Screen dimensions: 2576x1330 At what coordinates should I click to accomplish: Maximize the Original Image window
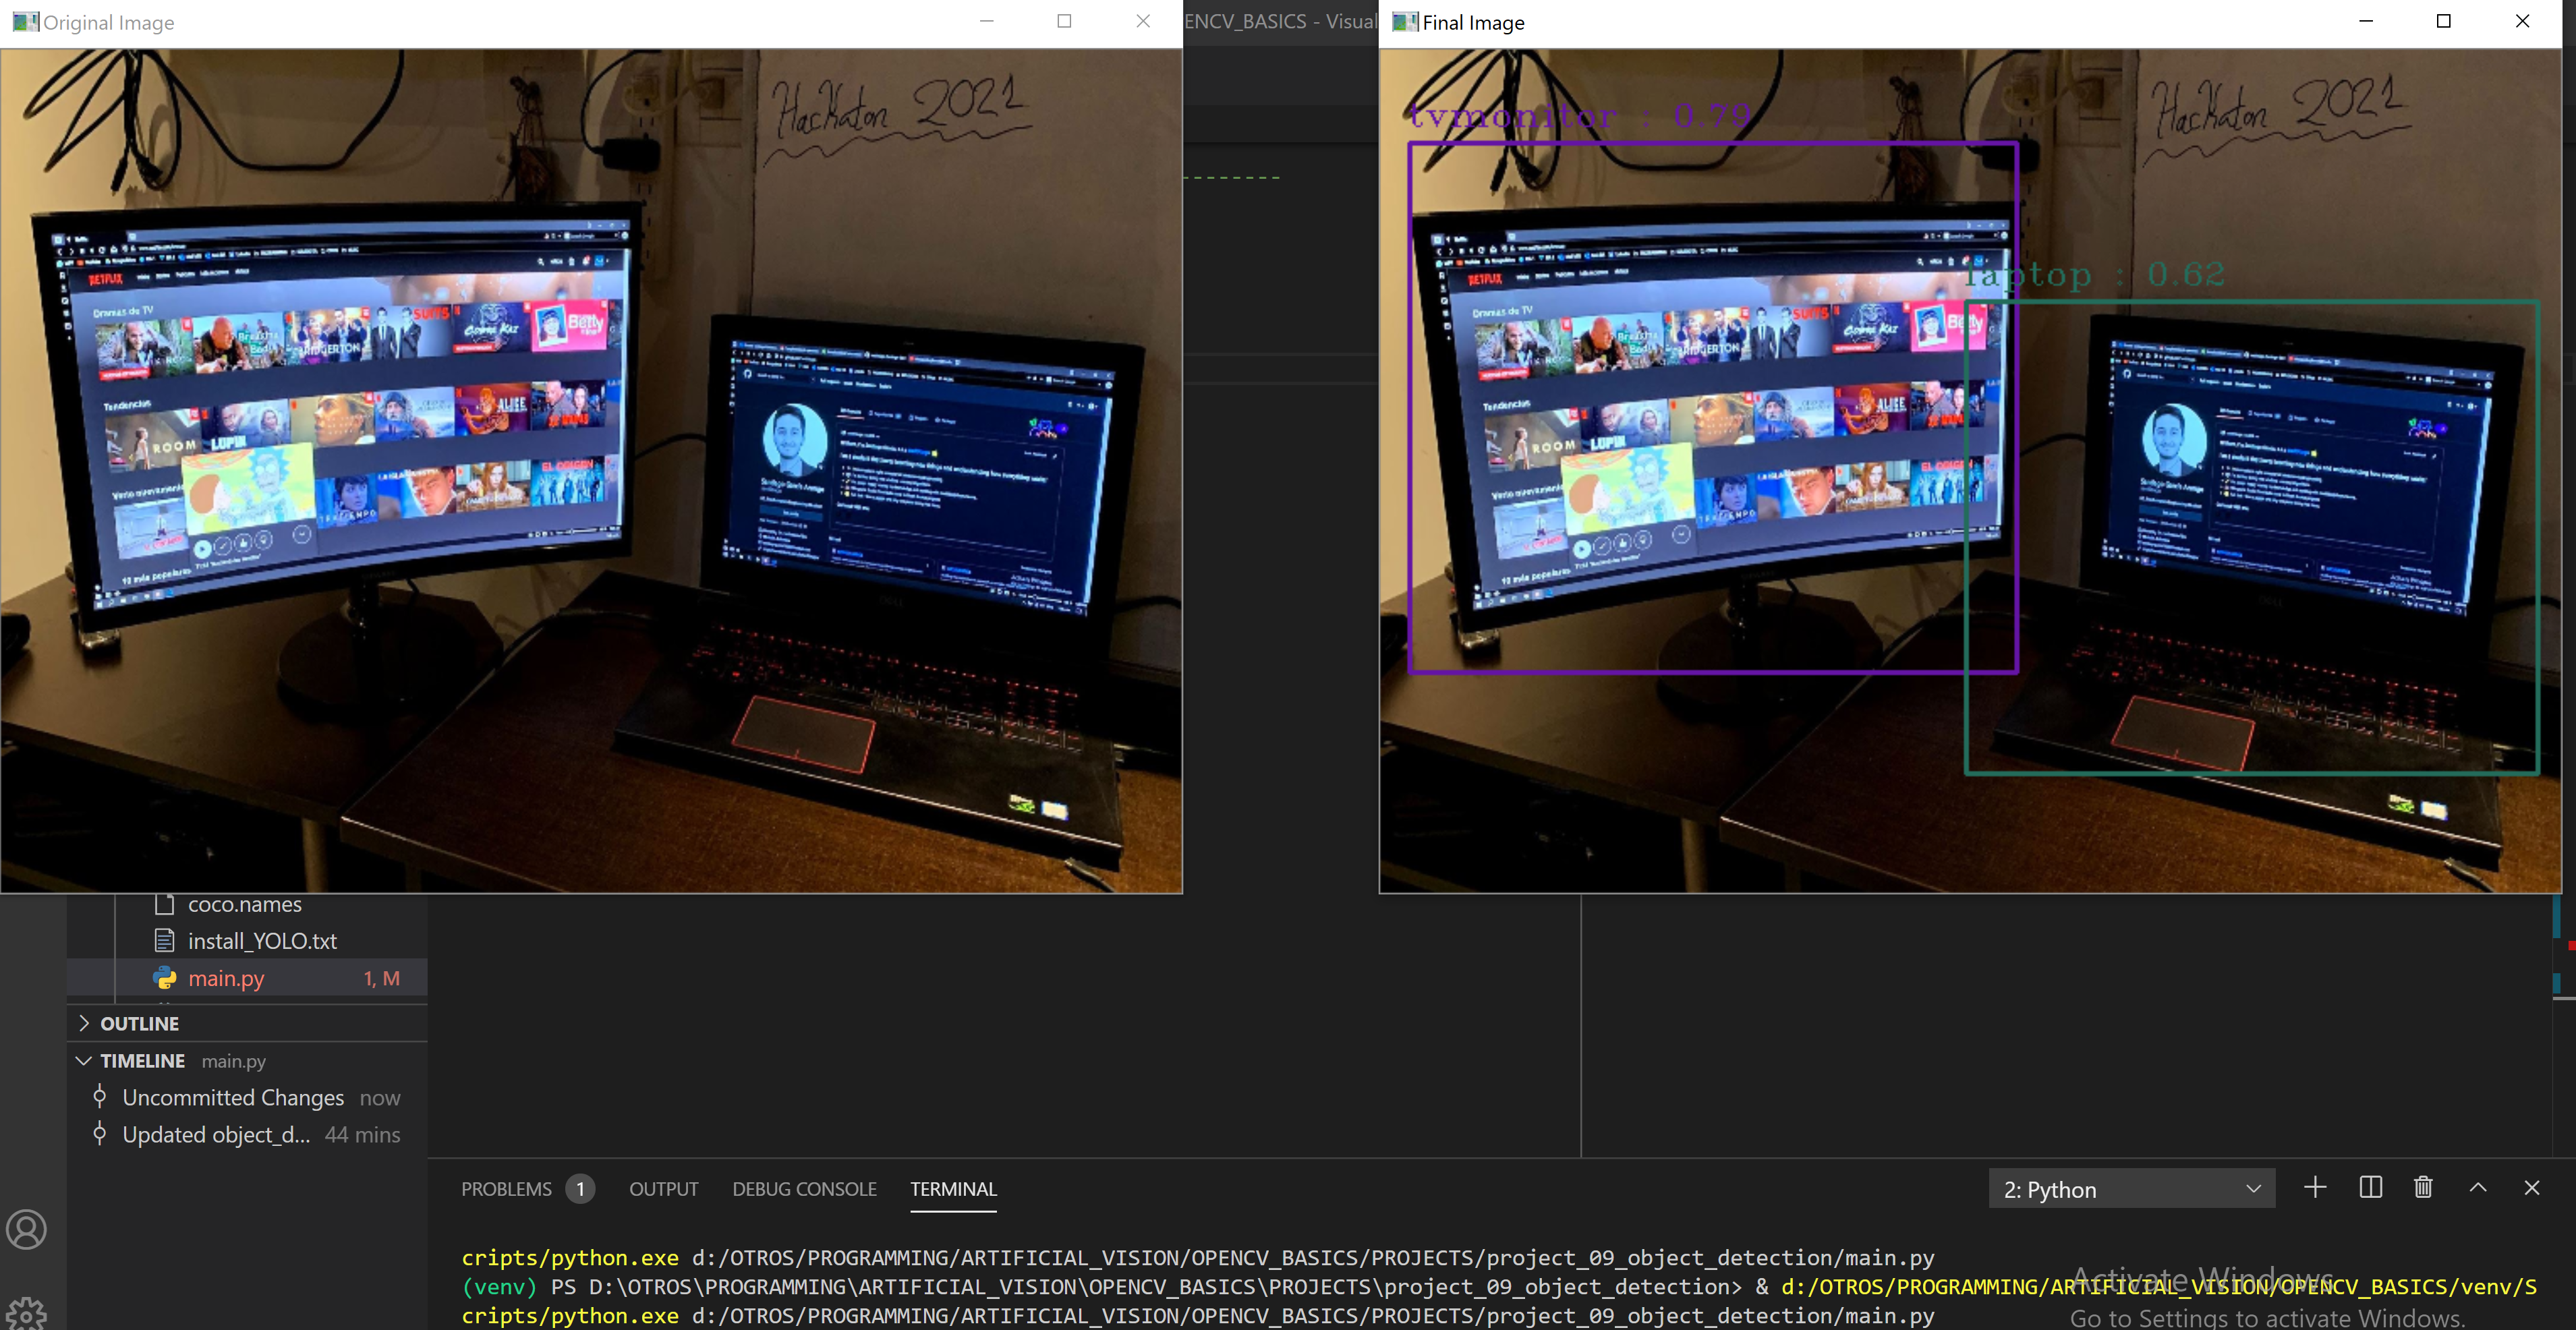point(1064,21)
